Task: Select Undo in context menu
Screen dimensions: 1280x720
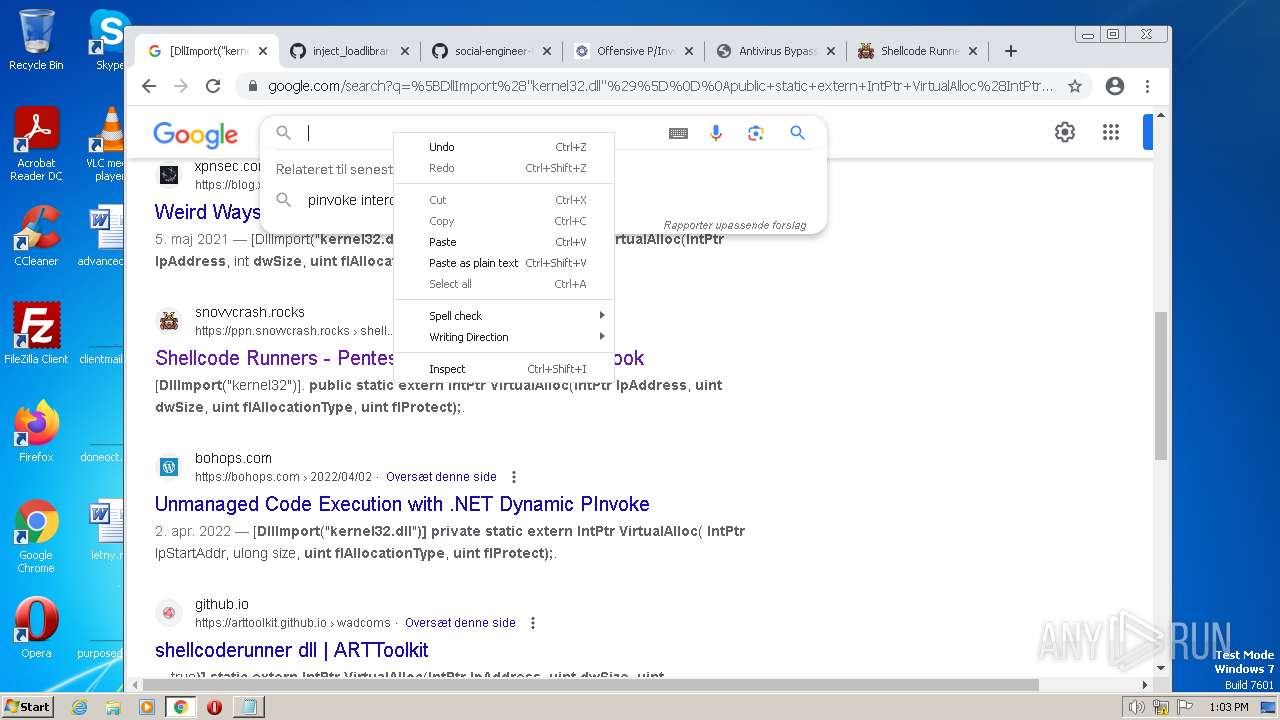Action: coord(504,147)
